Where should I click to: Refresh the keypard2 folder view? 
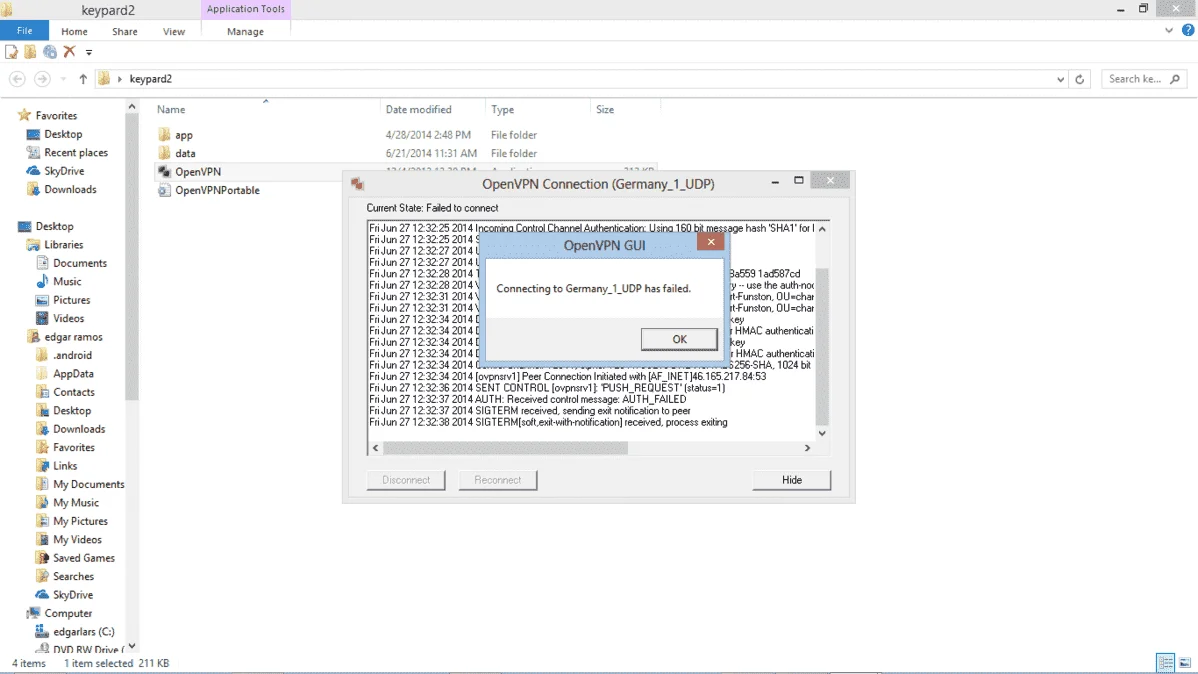coord(1080,79)
